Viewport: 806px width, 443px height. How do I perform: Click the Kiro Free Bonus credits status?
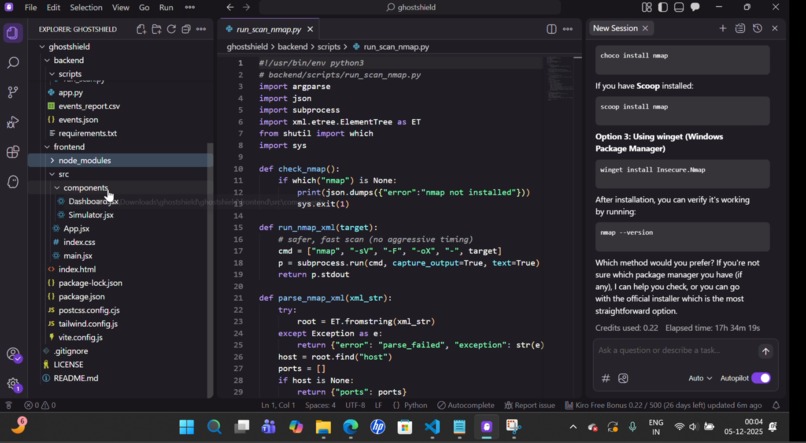[663, 405]
